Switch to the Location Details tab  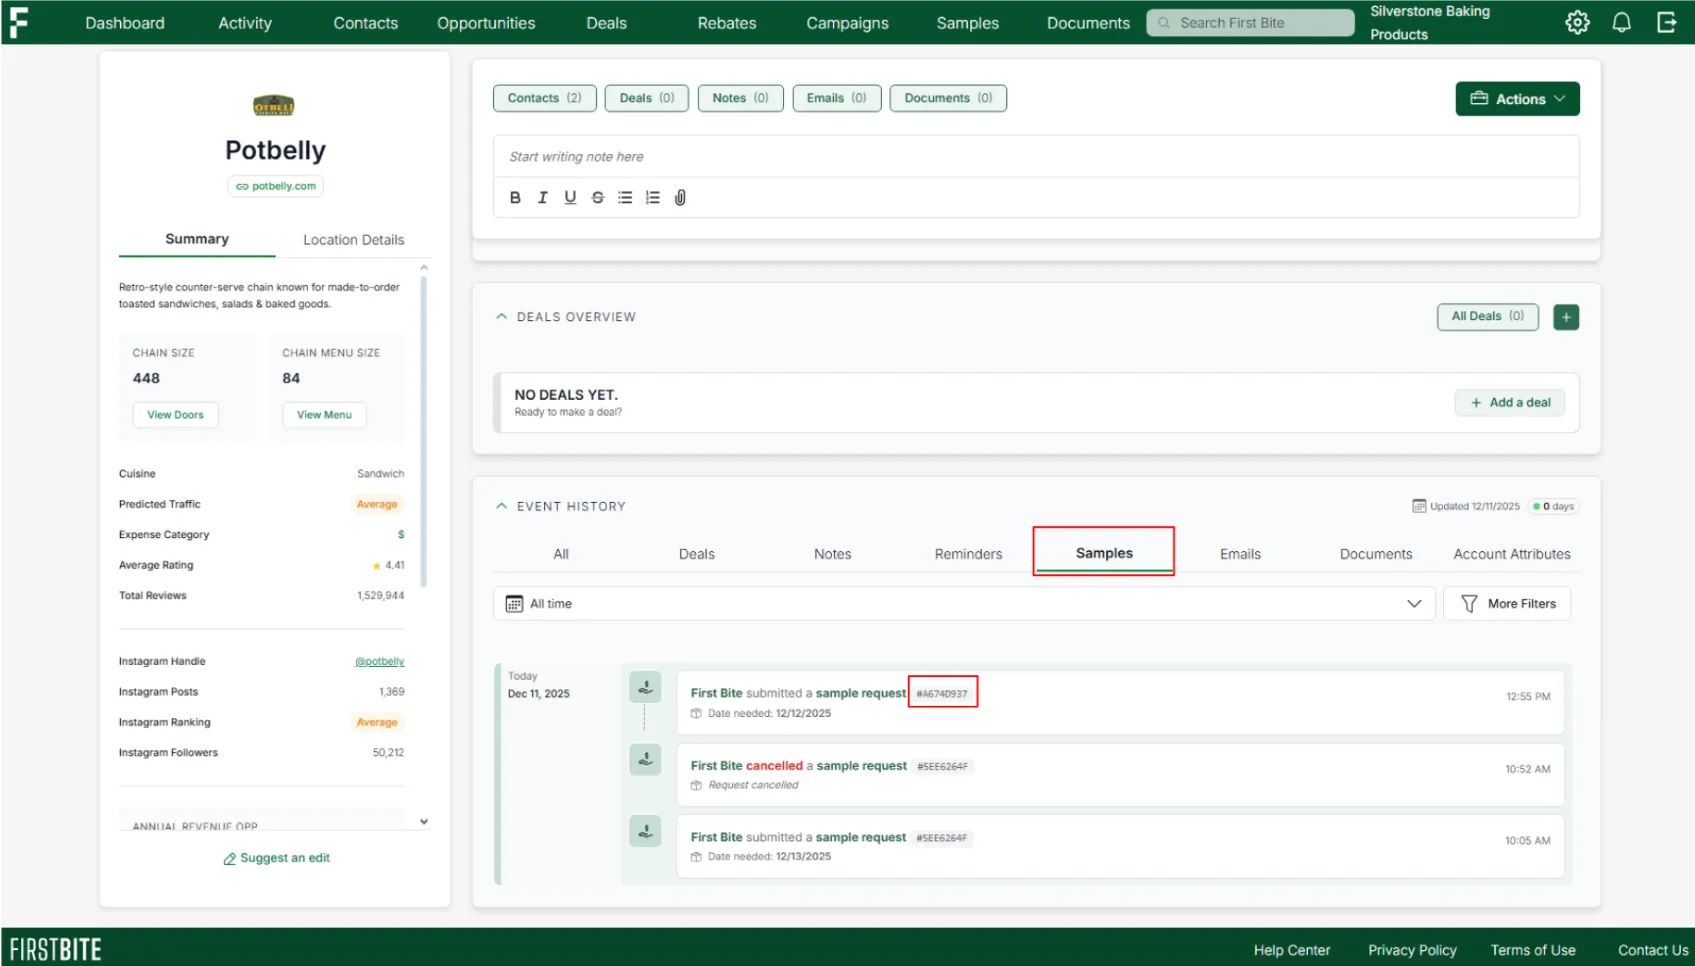point(354,240)
